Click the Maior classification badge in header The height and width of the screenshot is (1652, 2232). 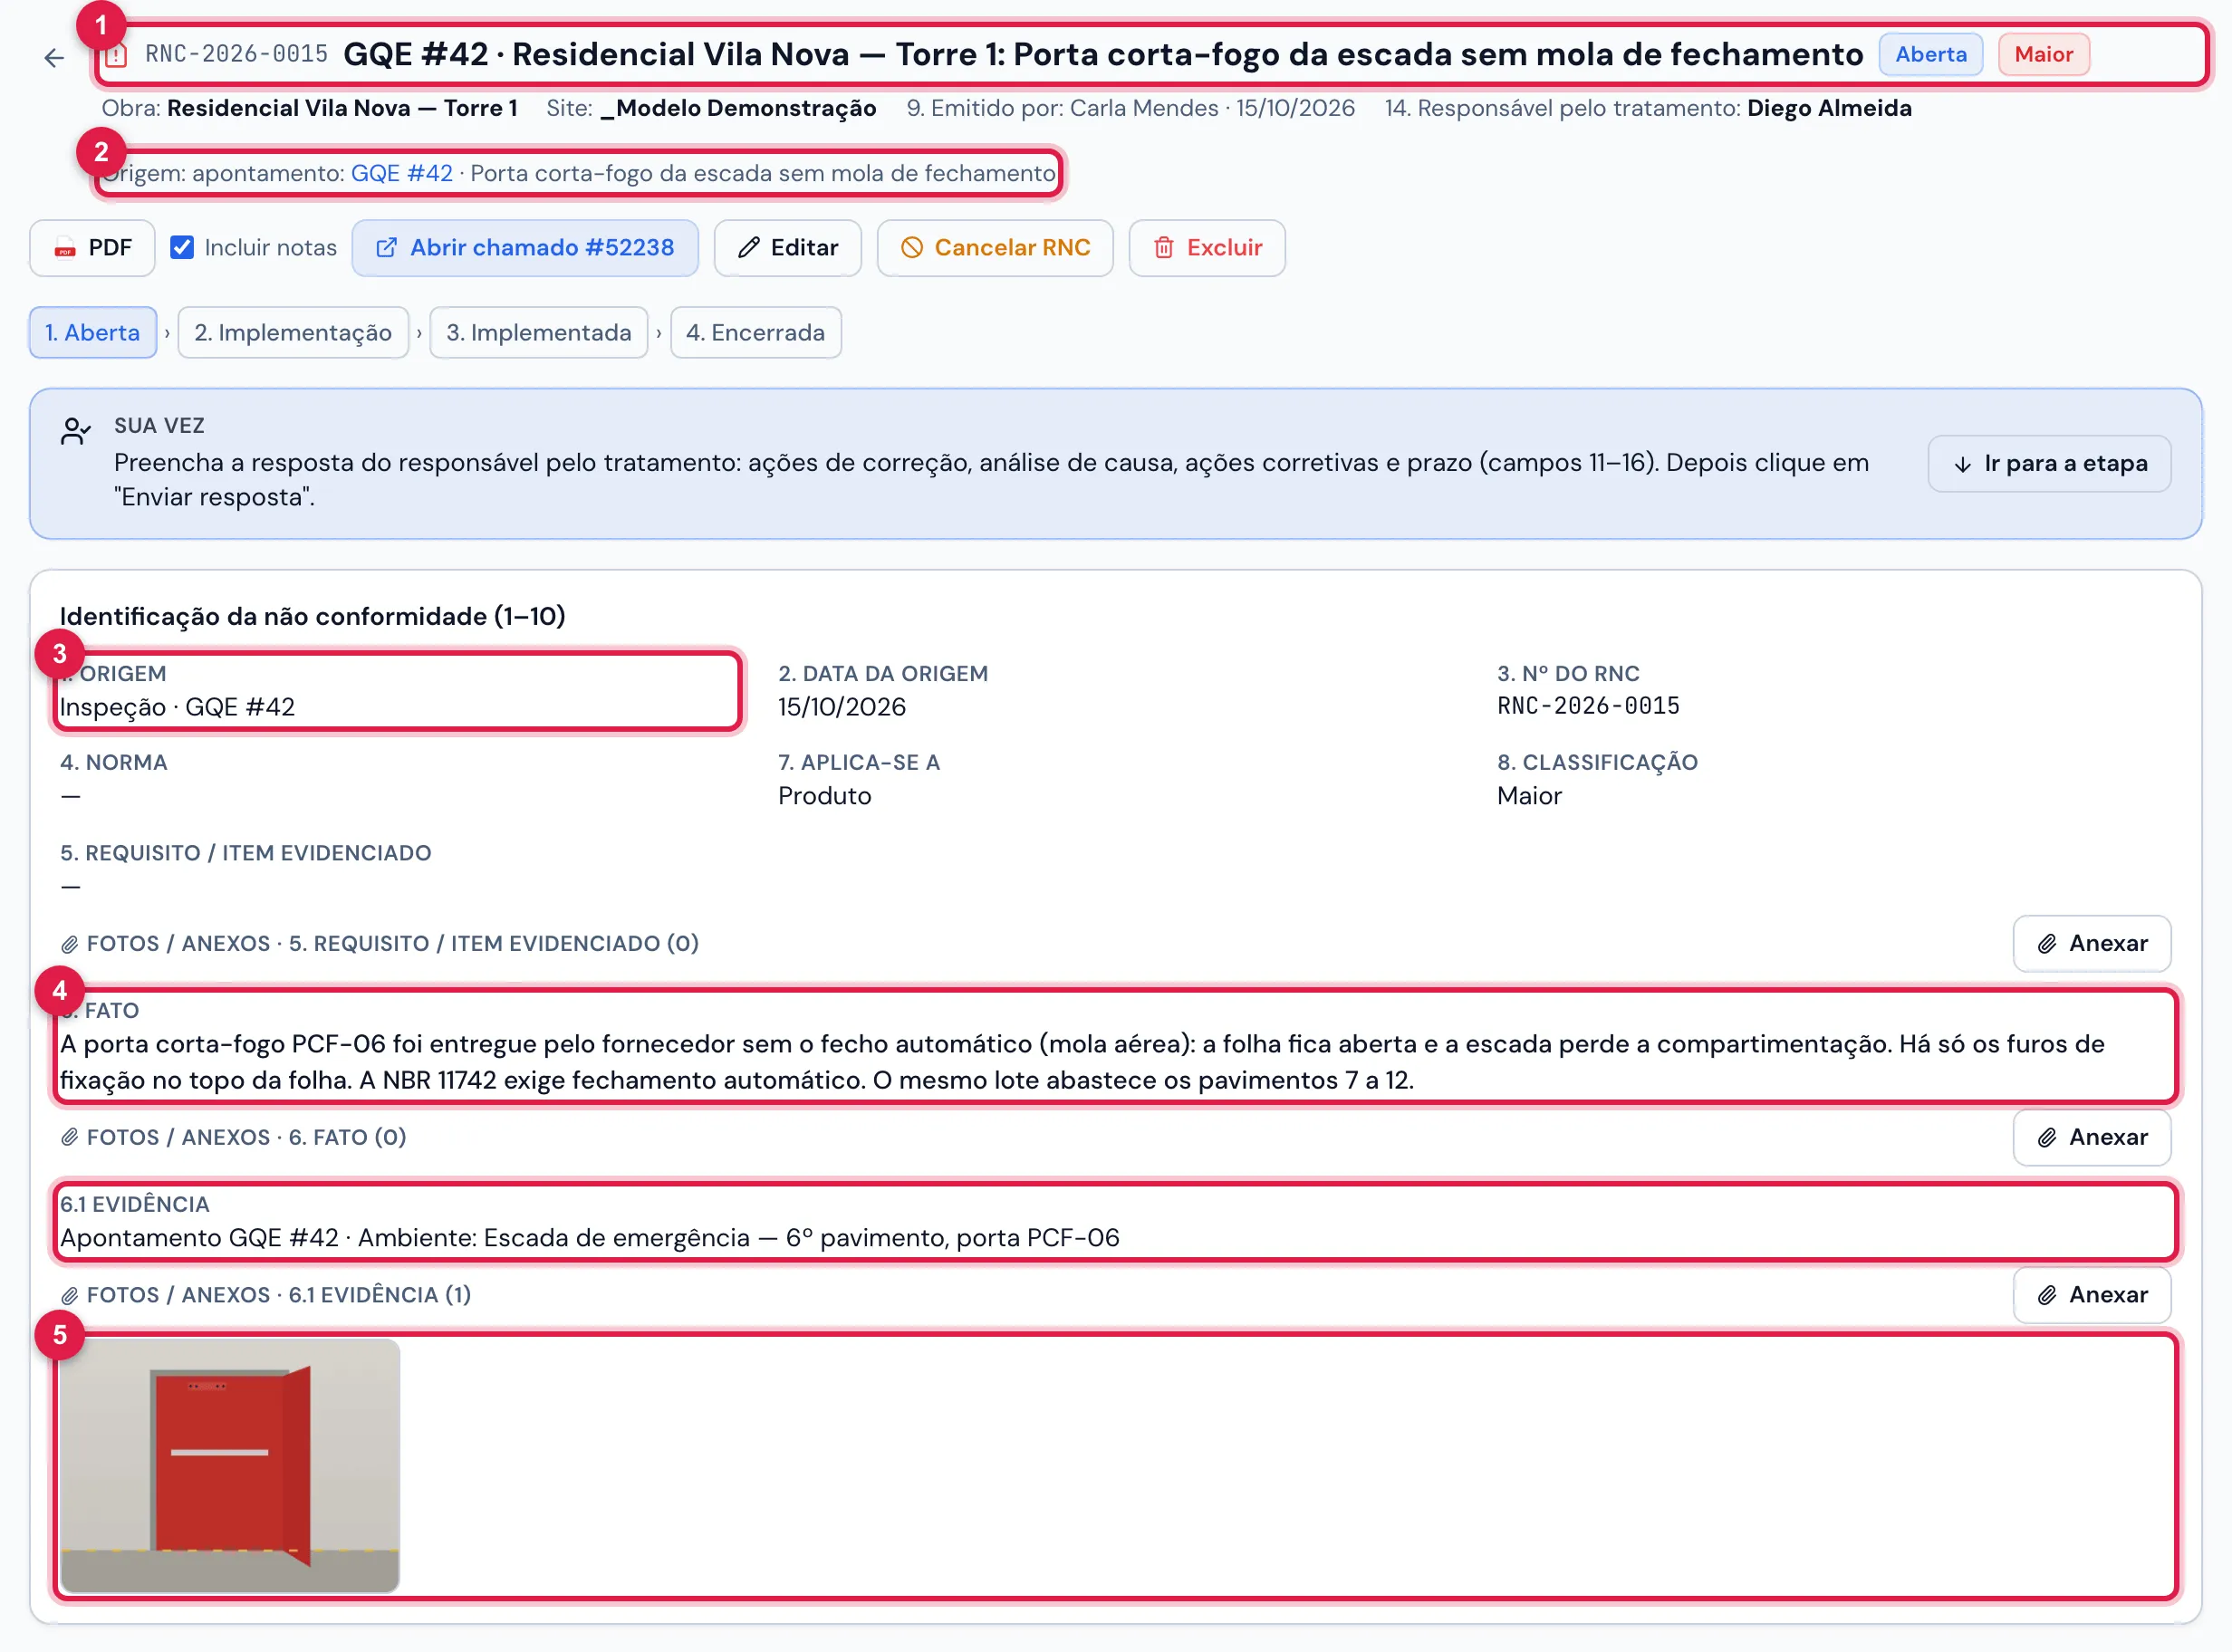point(2044,55)
